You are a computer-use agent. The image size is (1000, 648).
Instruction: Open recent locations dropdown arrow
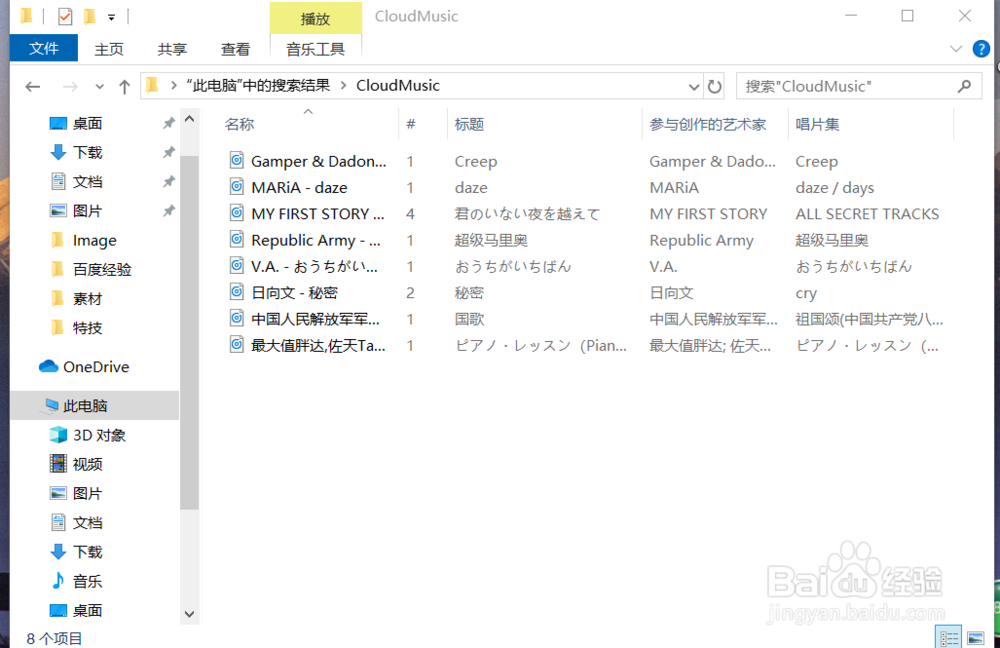(99, 86)
